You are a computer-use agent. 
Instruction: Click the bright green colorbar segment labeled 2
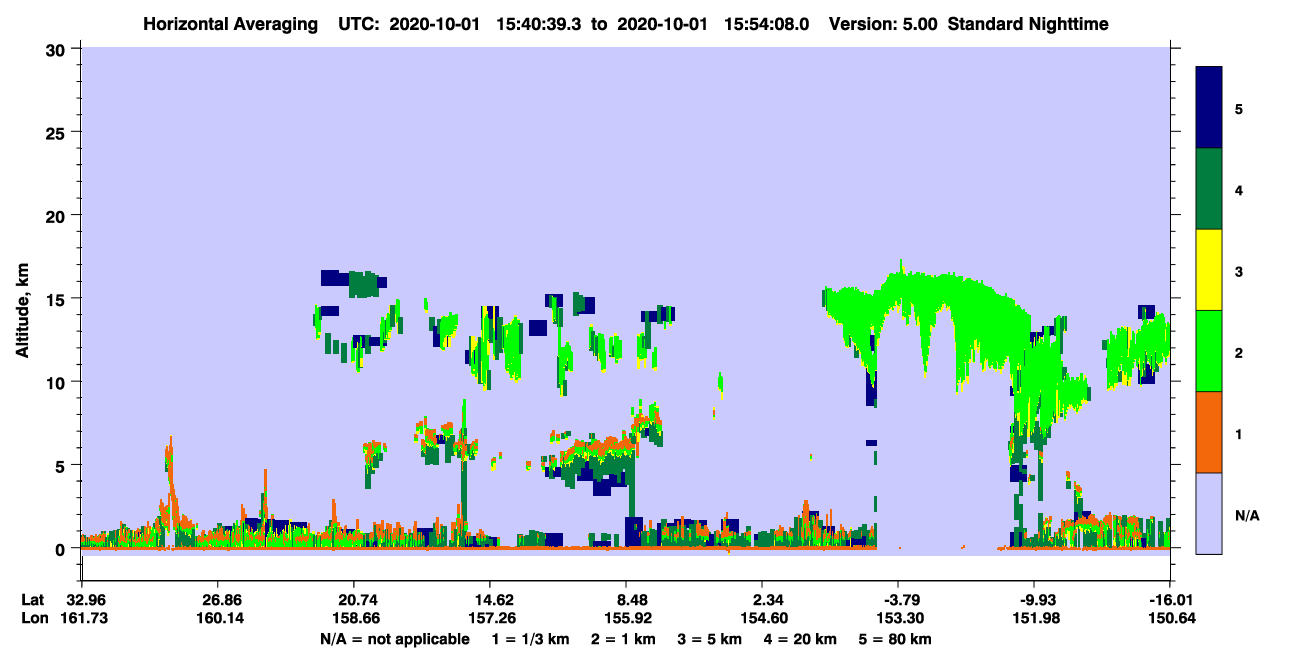(x=1209, y=351)
